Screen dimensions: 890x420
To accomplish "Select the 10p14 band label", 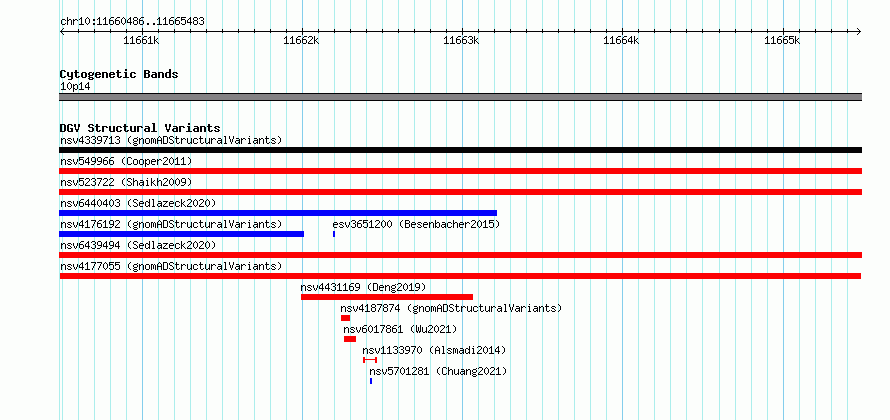I will [x=75, y=87].
